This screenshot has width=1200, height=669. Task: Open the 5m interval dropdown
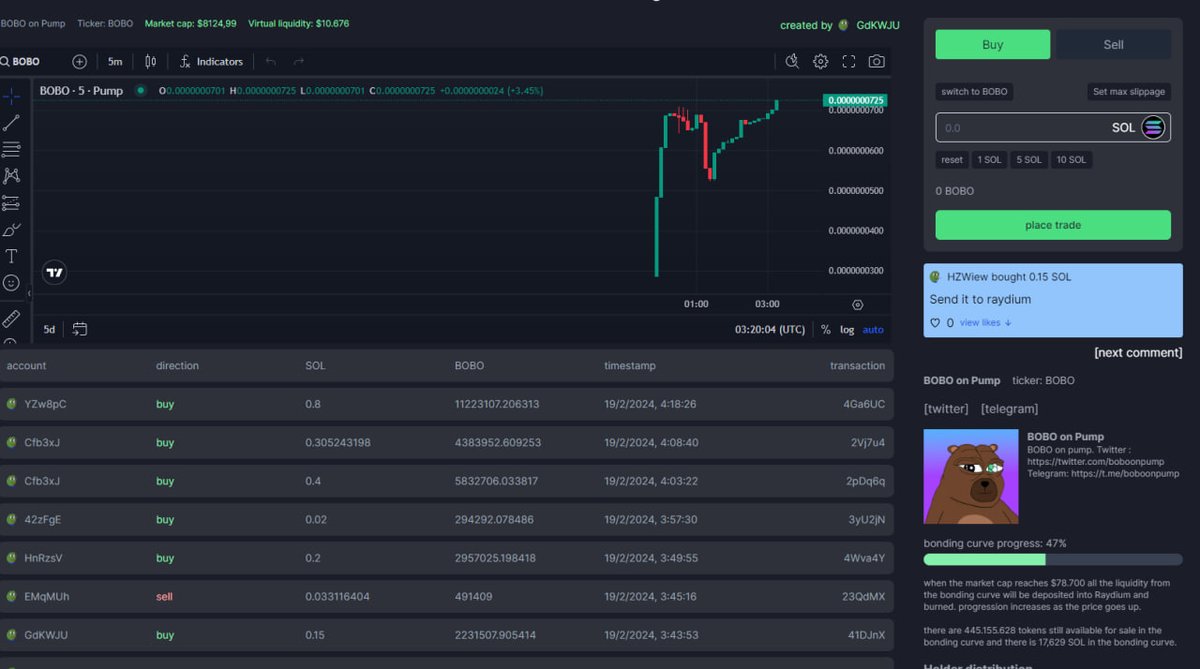pyautogui.click(x=115, y=61)
